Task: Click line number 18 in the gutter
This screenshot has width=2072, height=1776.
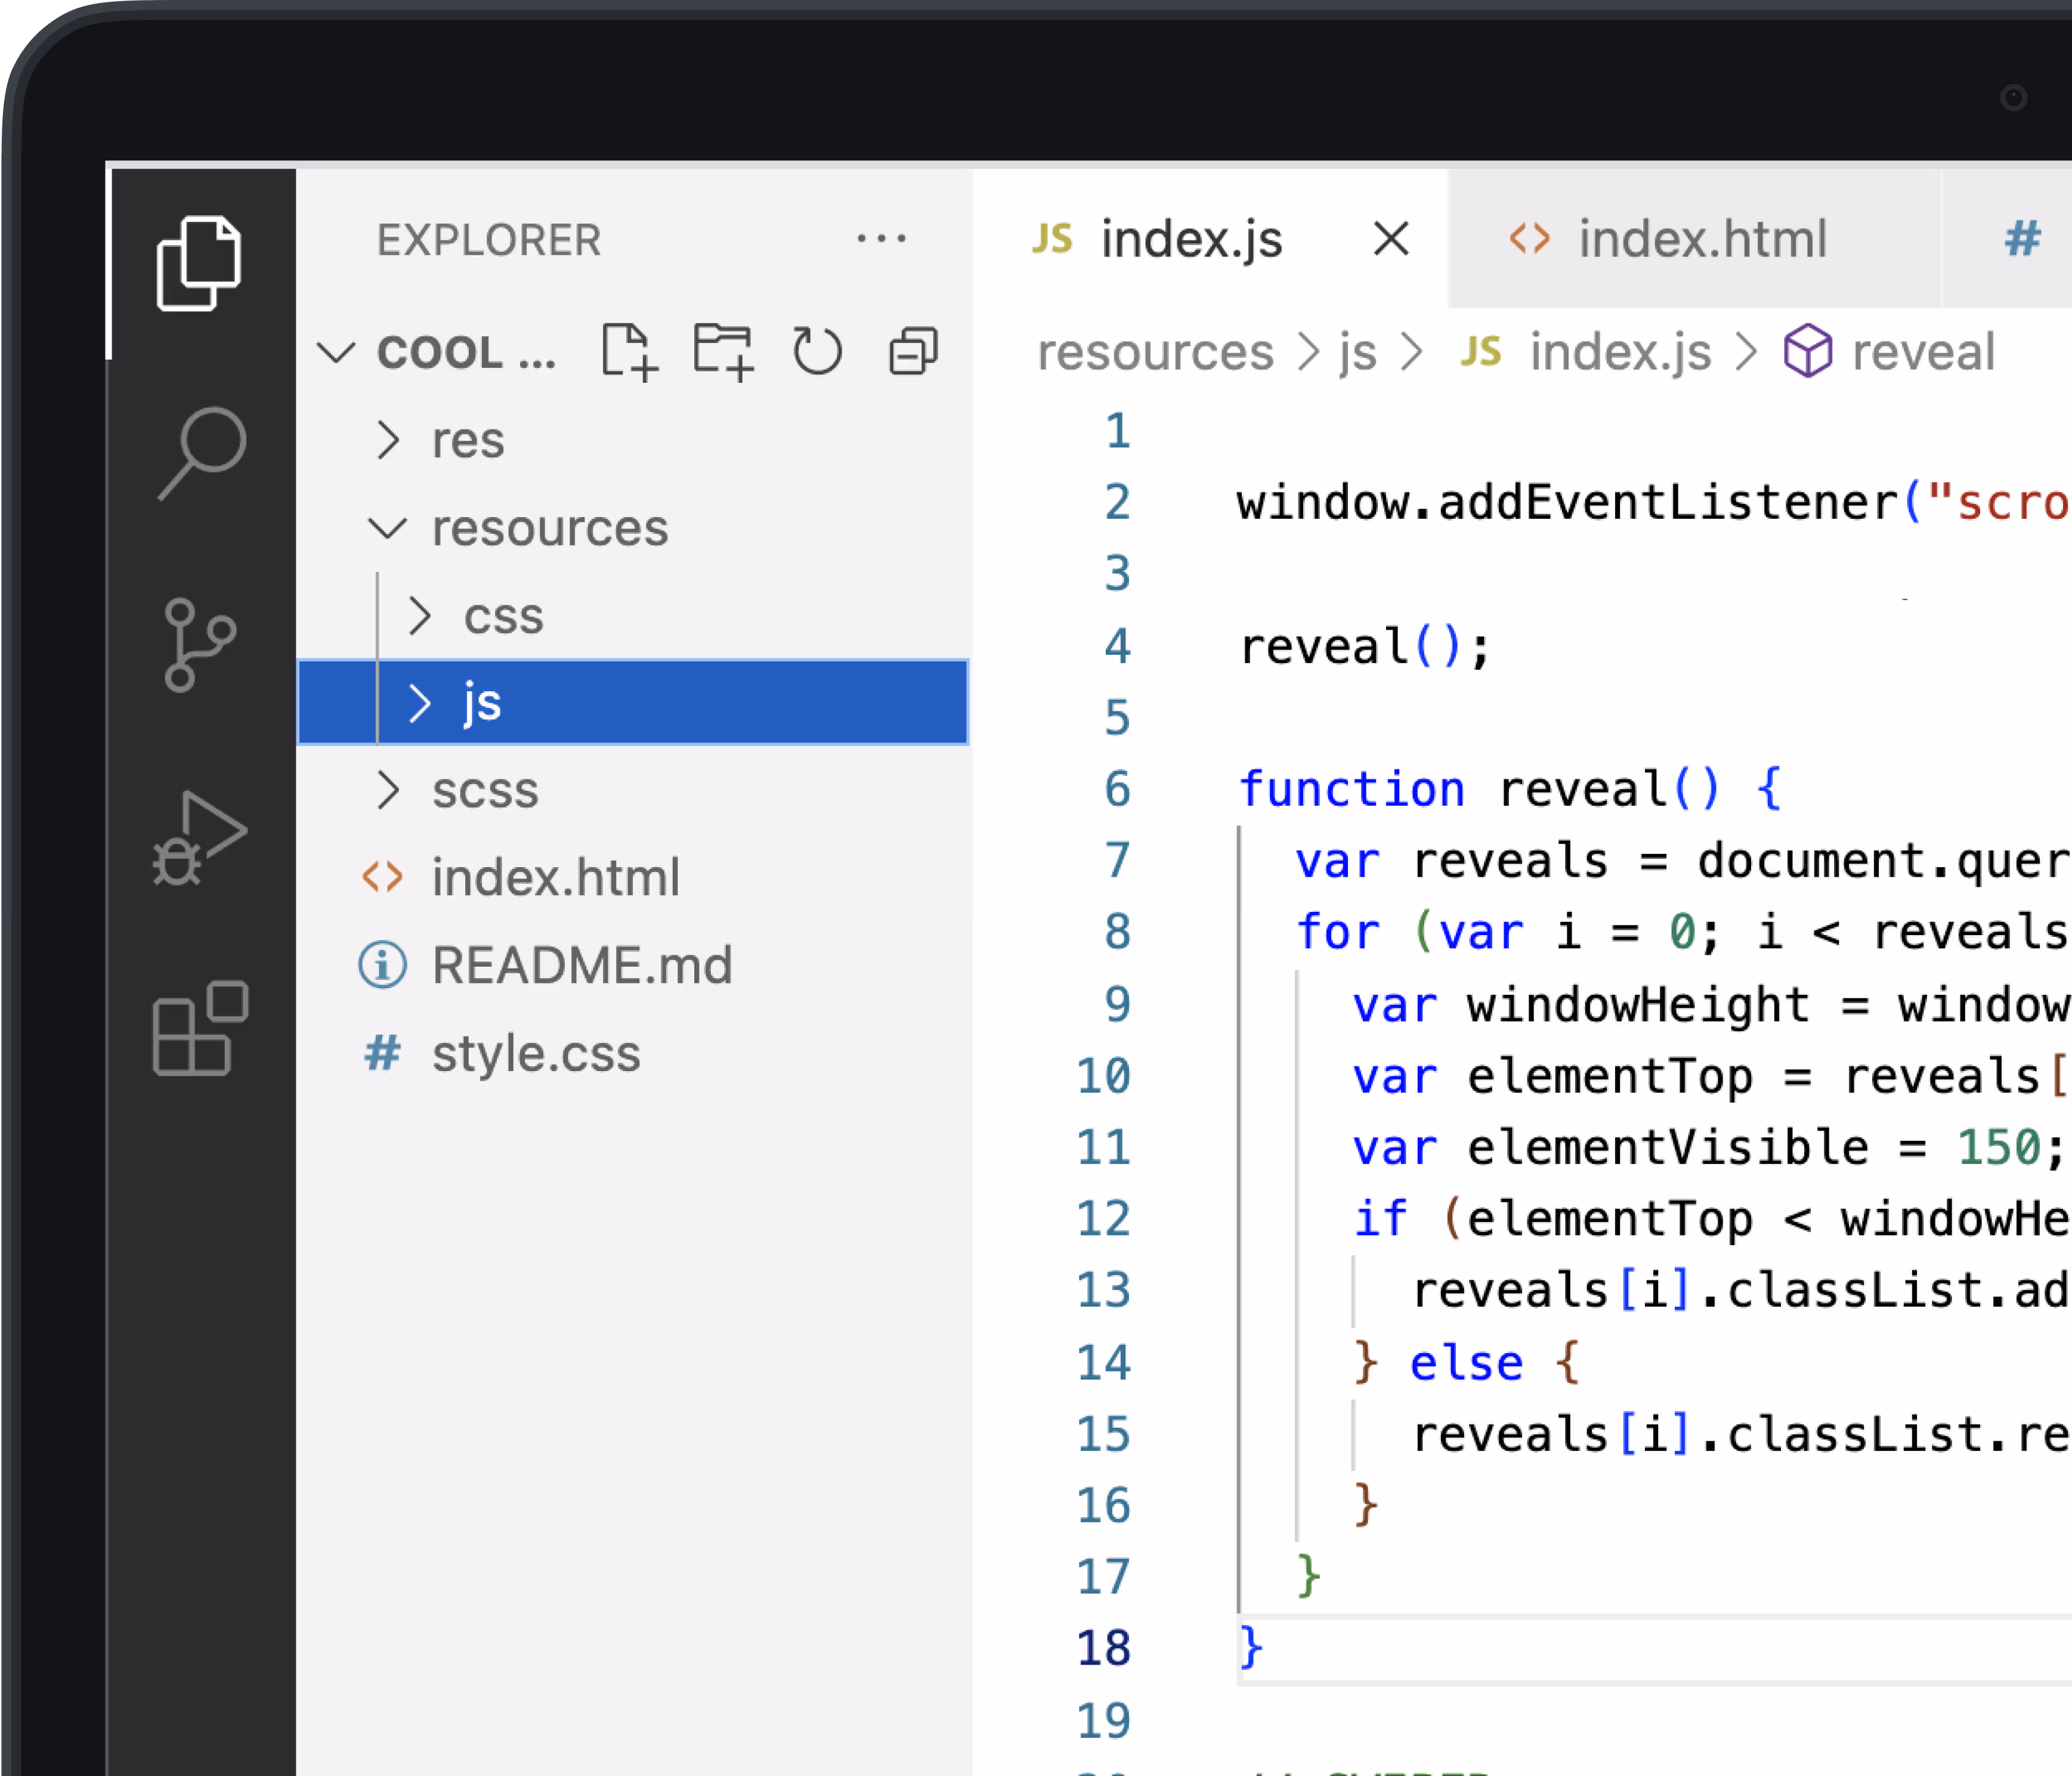Action: coord(1103,1648)
